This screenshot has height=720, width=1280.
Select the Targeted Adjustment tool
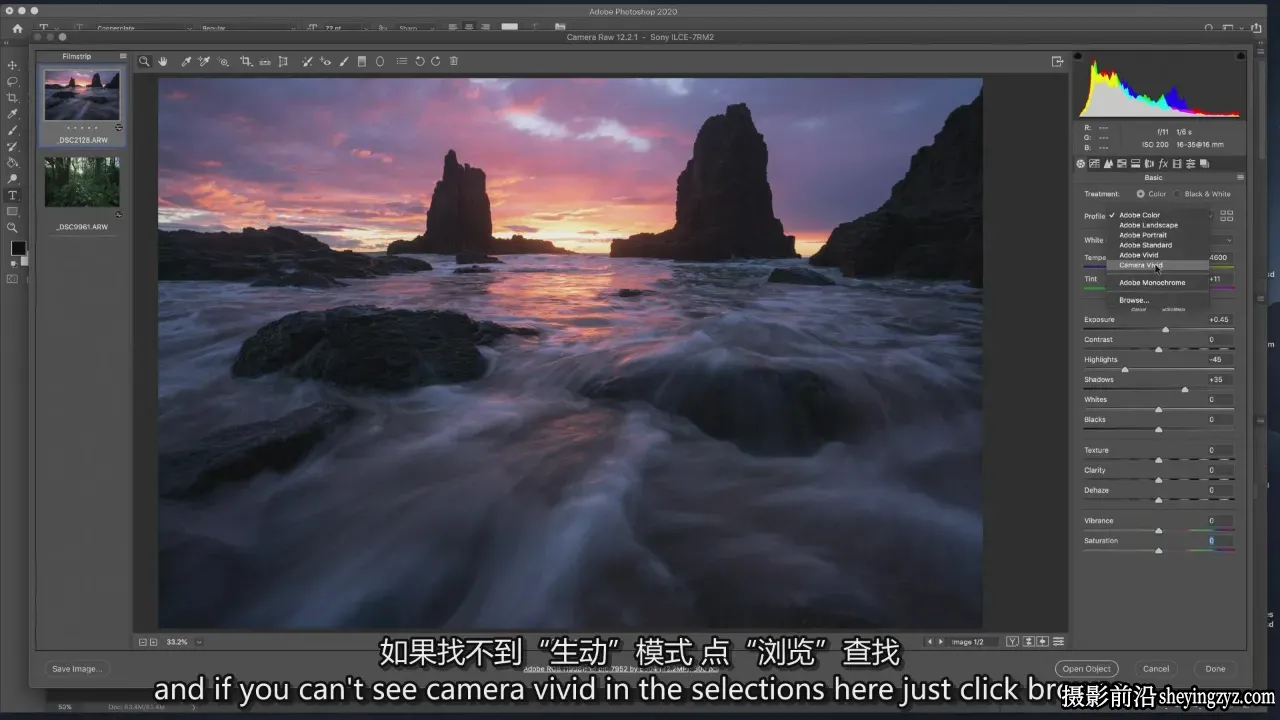coord(223,61)
